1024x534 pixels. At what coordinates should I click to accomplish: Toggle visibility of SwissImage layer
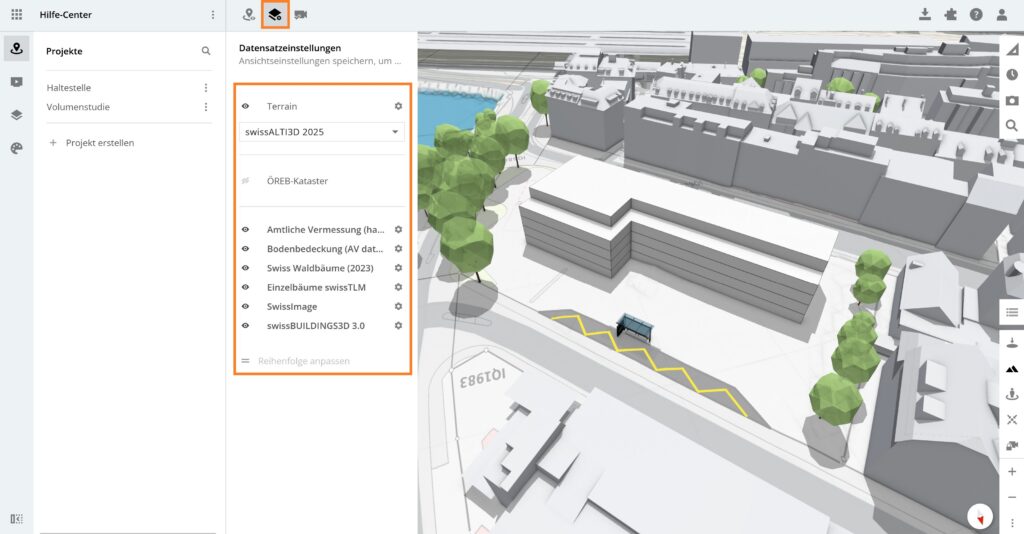245,307
